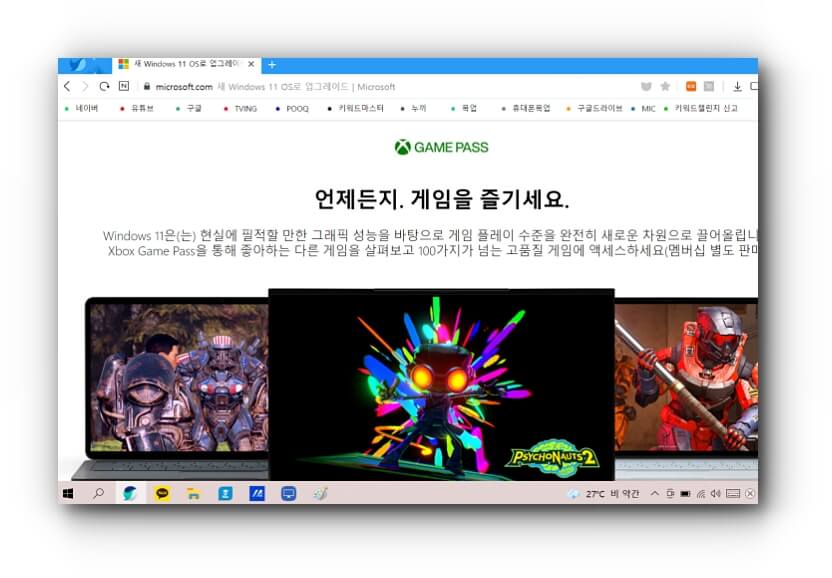The image size is (832, 578).
Task: Open the MIC bookmark
Action: point(643,108)
